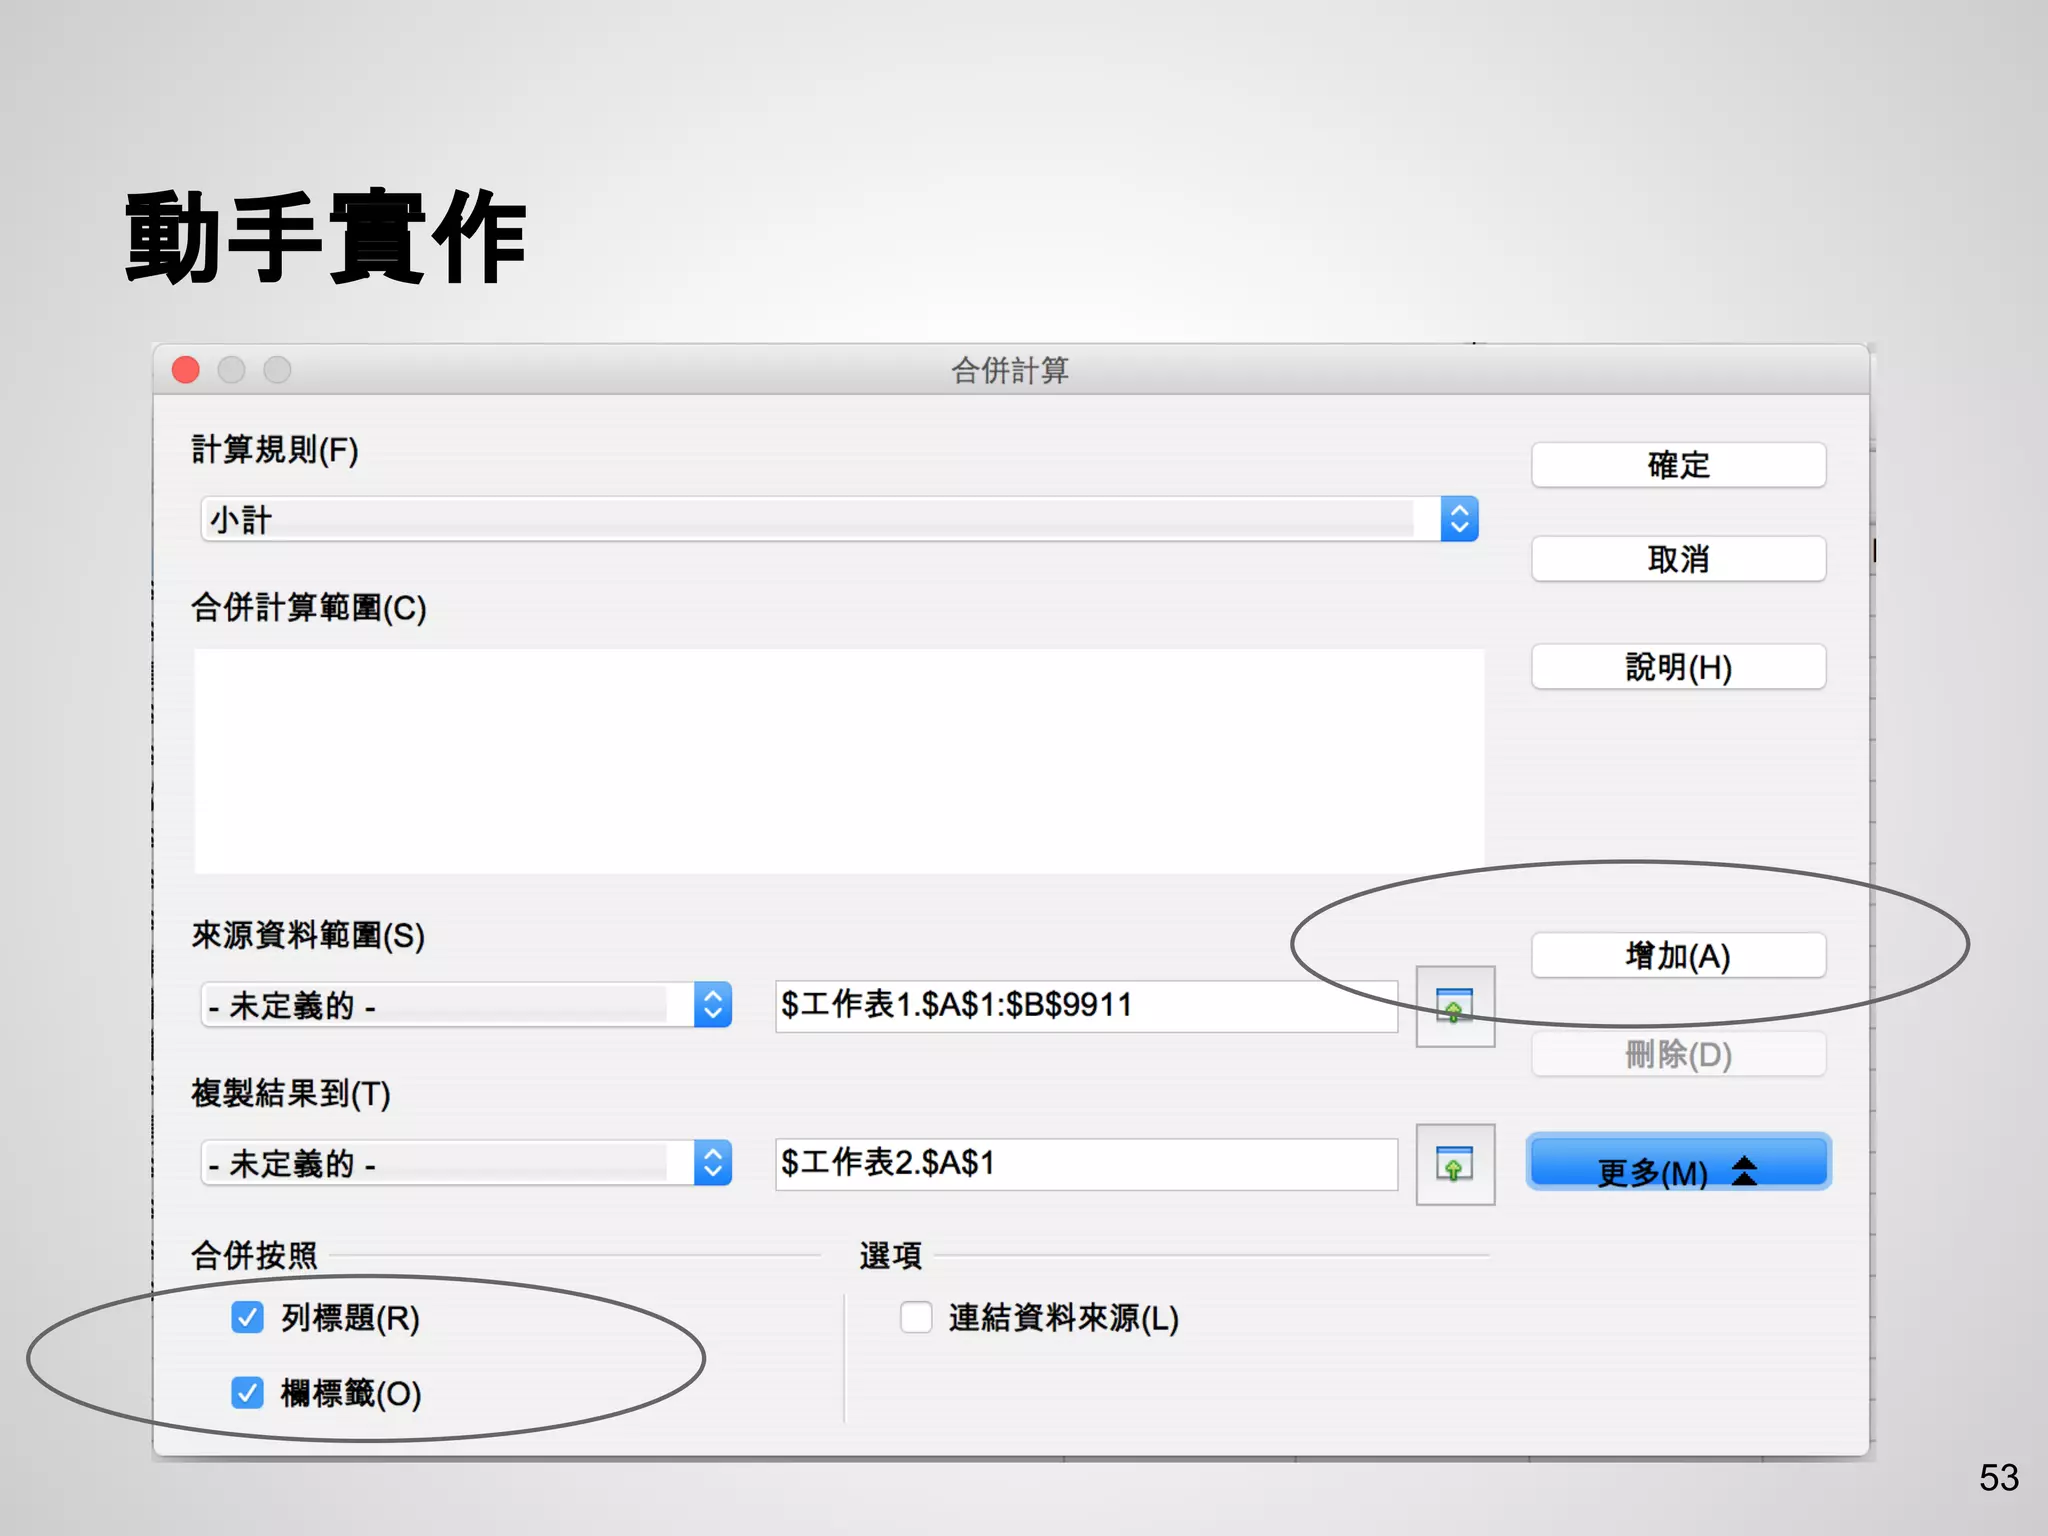Open help with 說明(H) button
The height and width of the screenshot is (1536, 2048).
point(1677,666)
